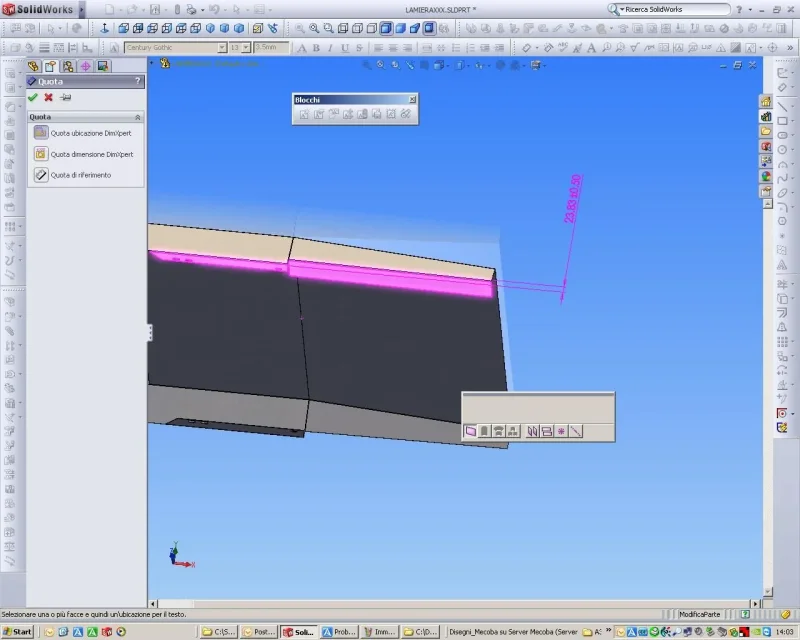Click the Balloon annotation icon
The image size is (800, 640).
tap(606, 48)
